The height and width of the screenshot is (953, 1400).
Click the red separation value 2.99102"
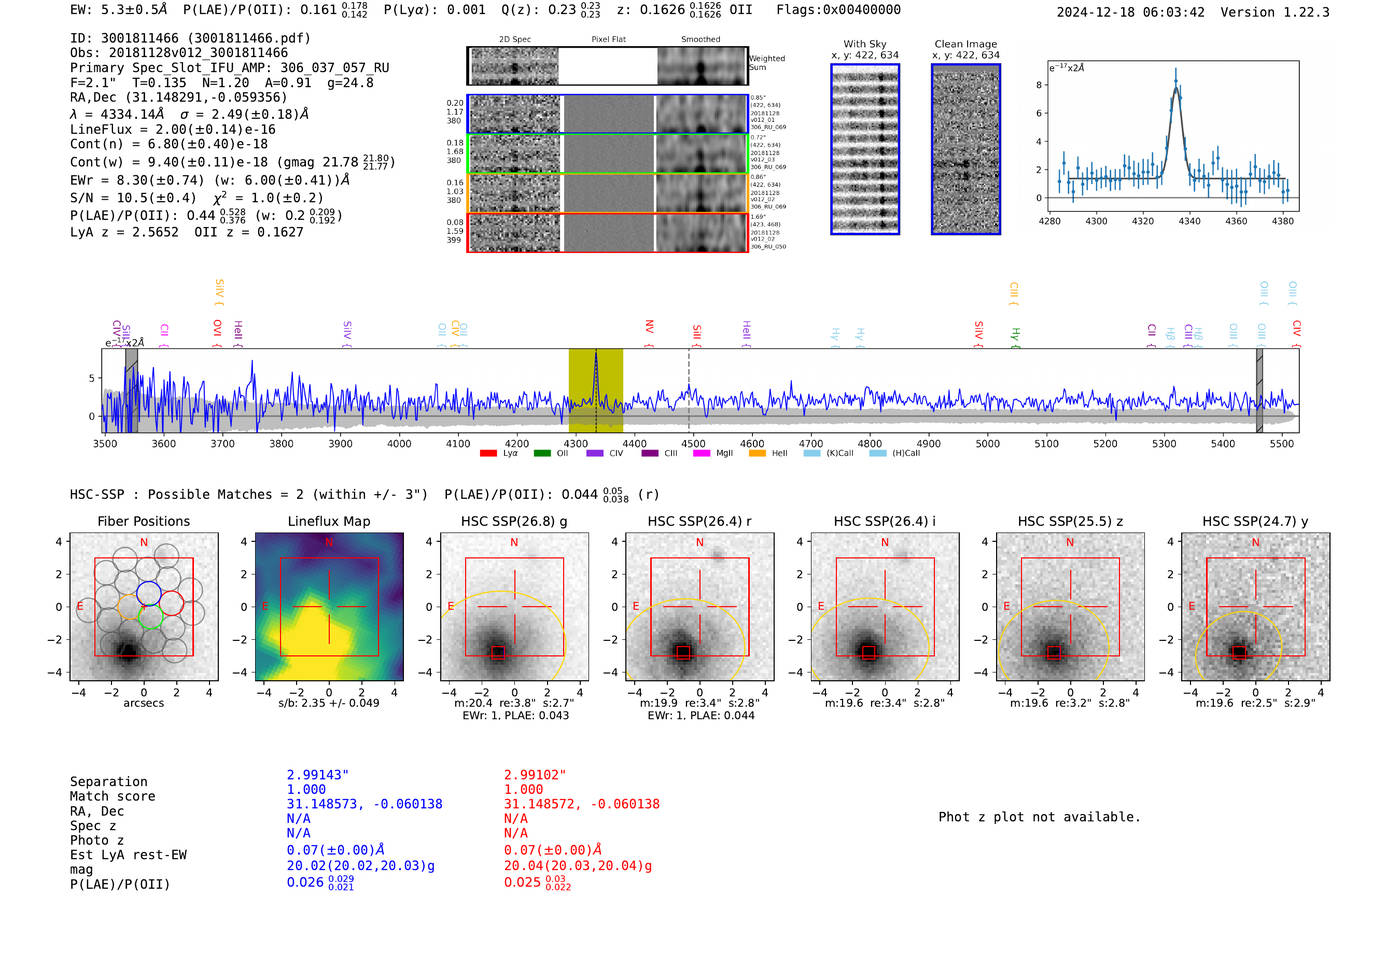tap(535, 775)
